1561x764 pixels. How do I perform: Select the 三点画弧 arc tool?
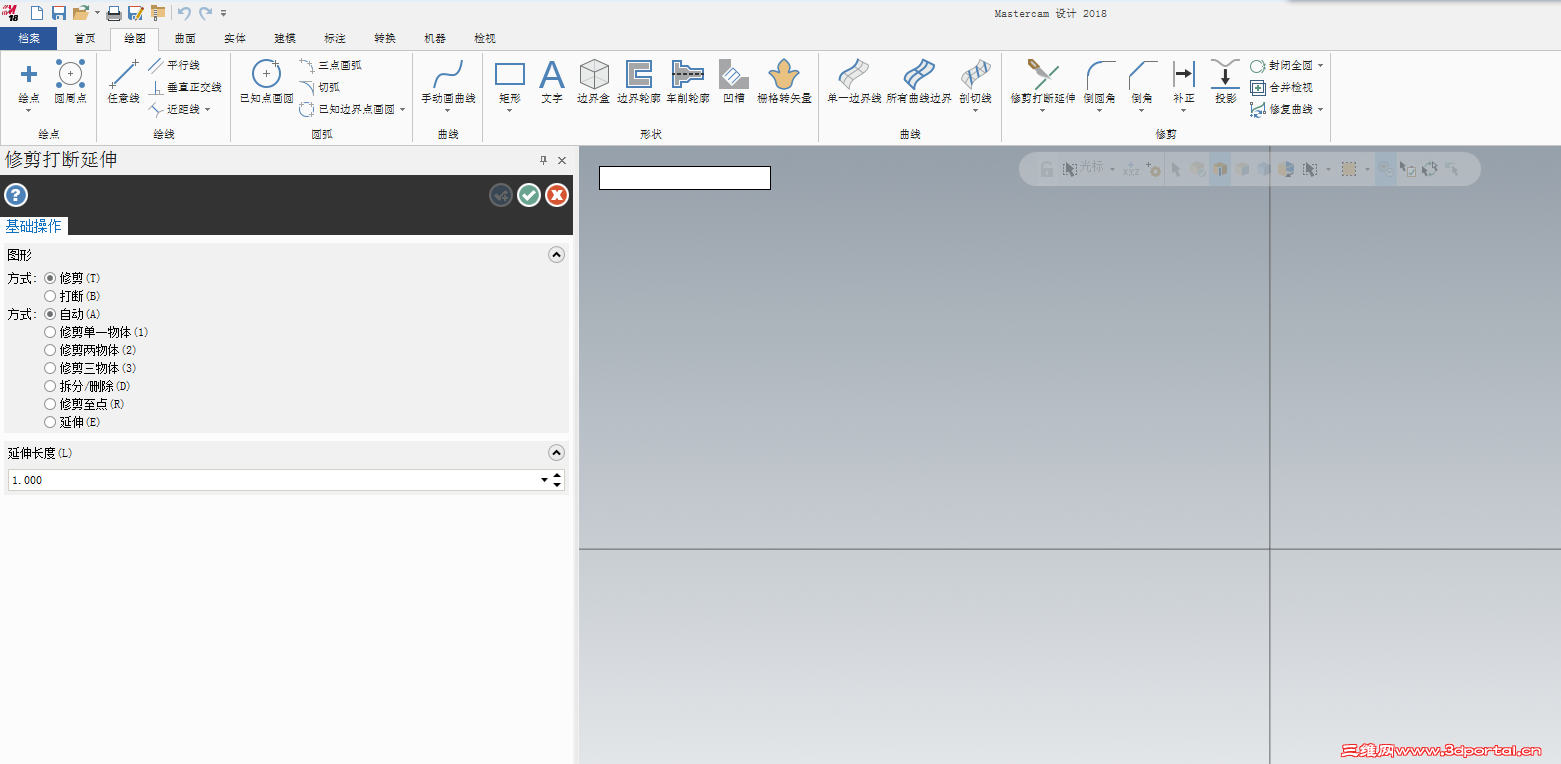(x=330, y=65)
